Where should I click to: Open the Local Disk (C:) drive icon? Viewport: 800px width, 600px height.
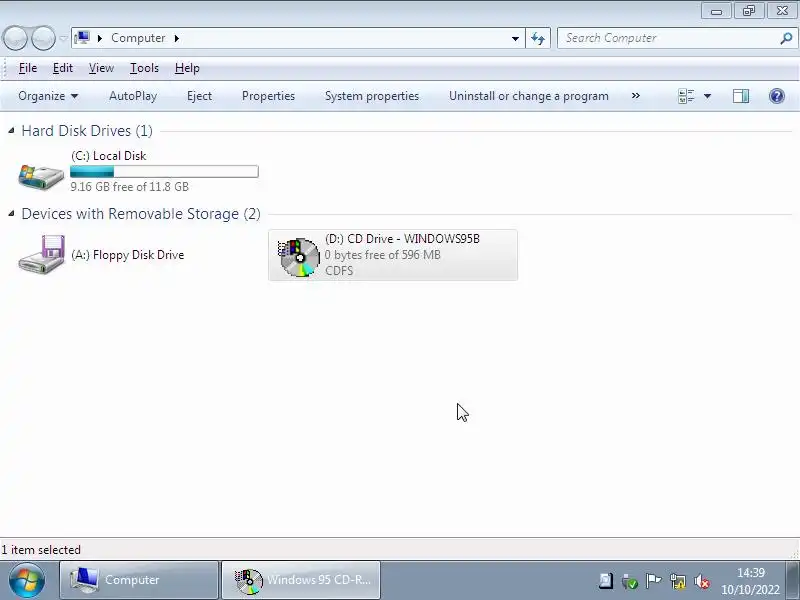pyautogui.click(x=41, y=176)
